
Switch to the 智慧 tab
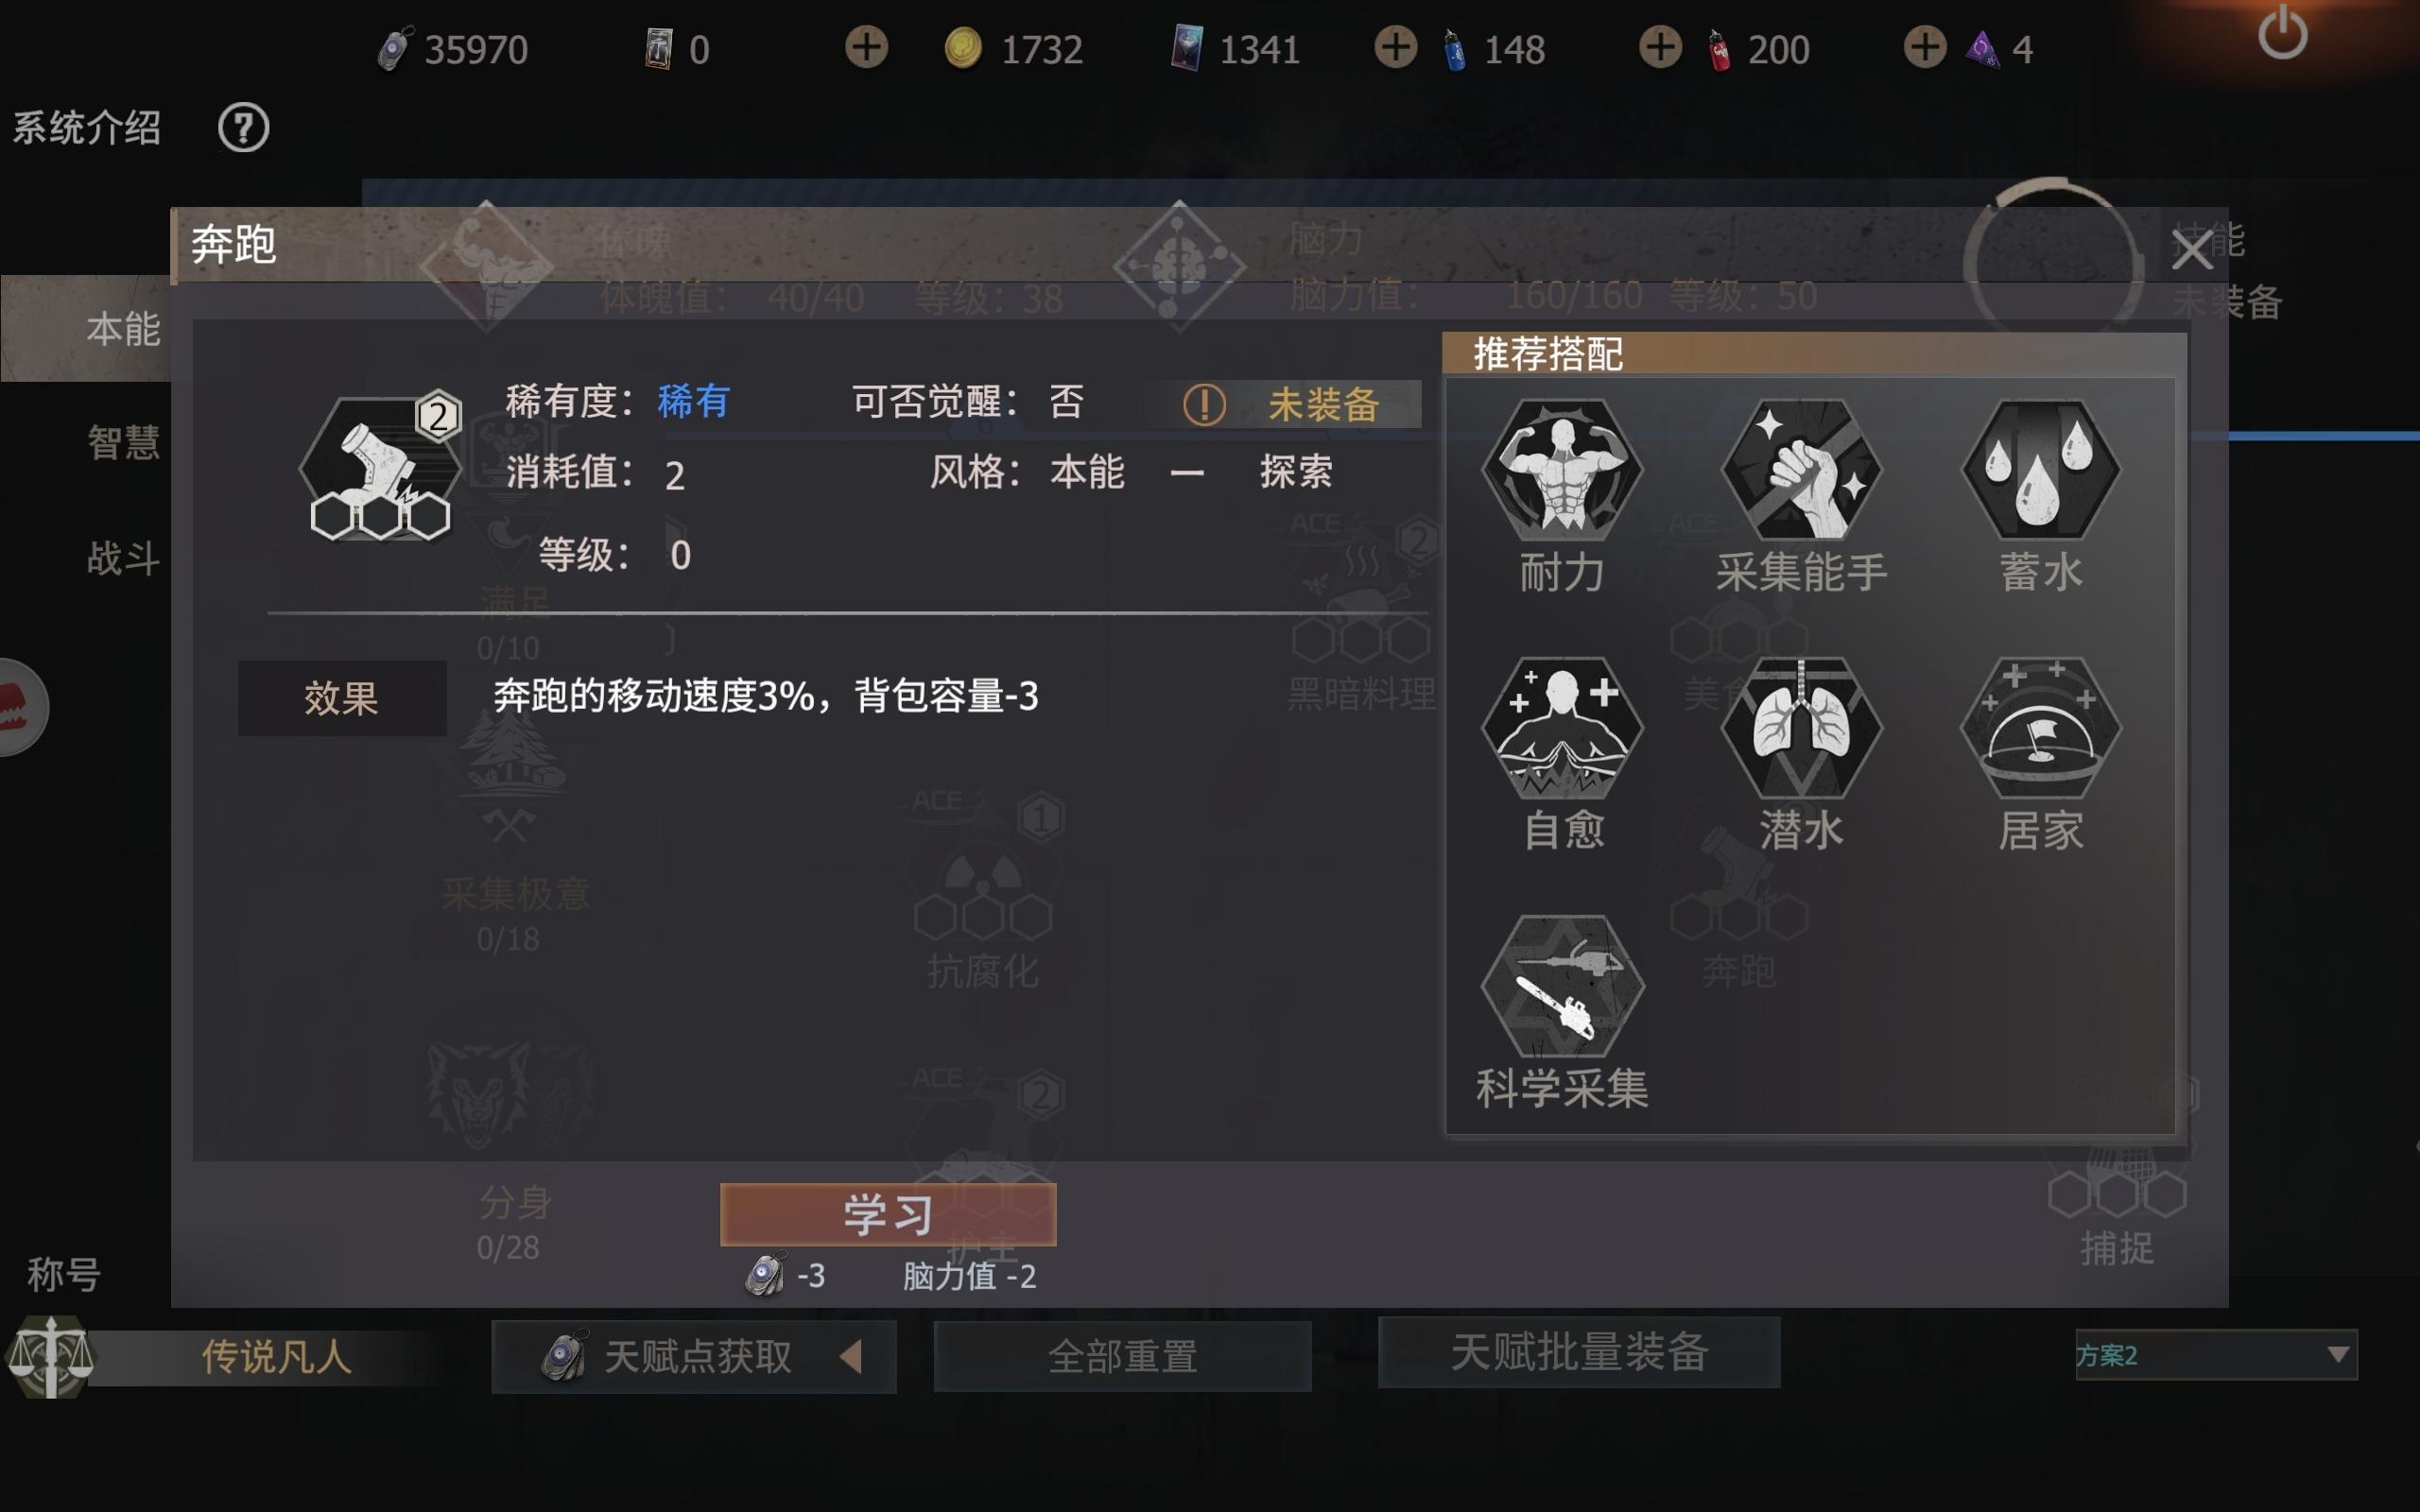pyautogui.click(x=123, y=442)
